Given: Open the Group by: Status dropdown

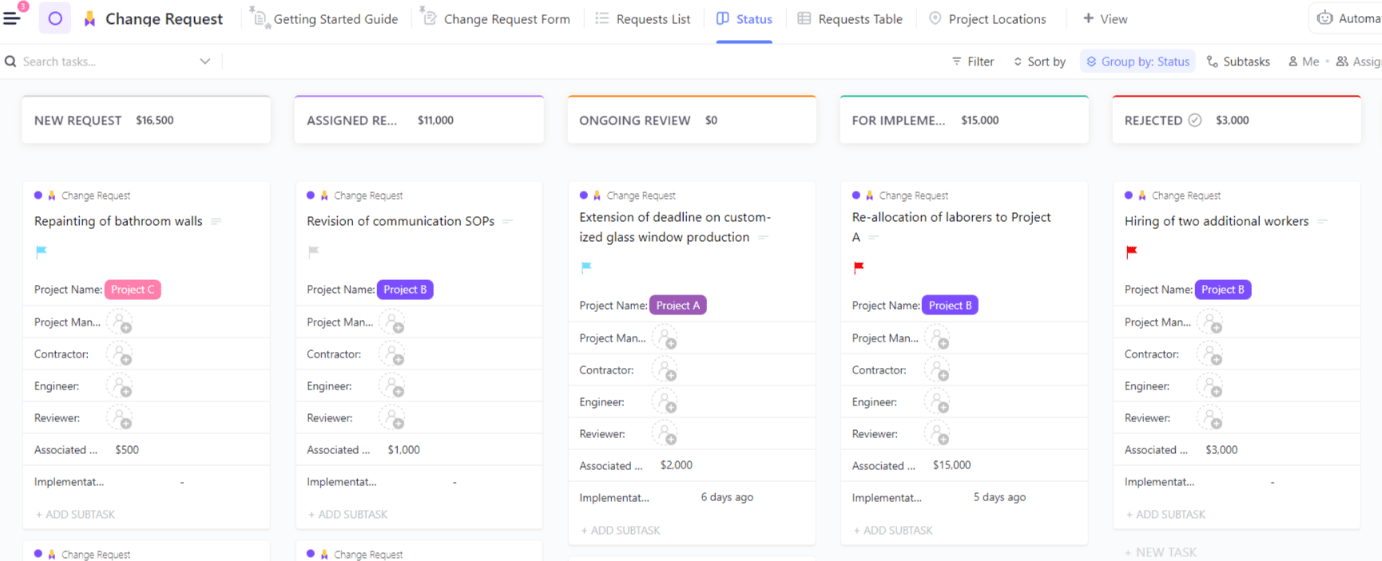Looking at the screenshot, I should coord(1138,62).
